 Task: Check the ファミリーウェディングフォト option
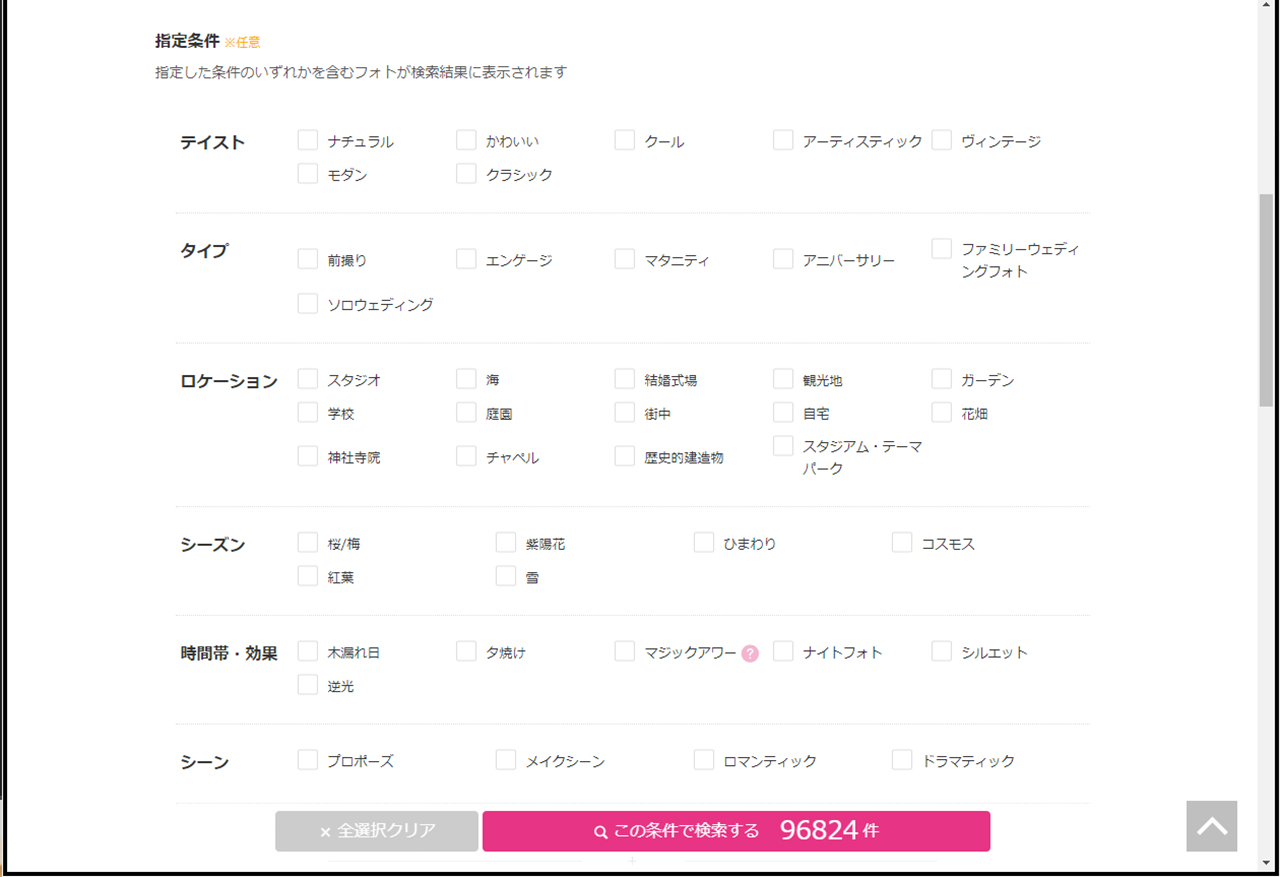pyautogui.click(x=942, y=248)
